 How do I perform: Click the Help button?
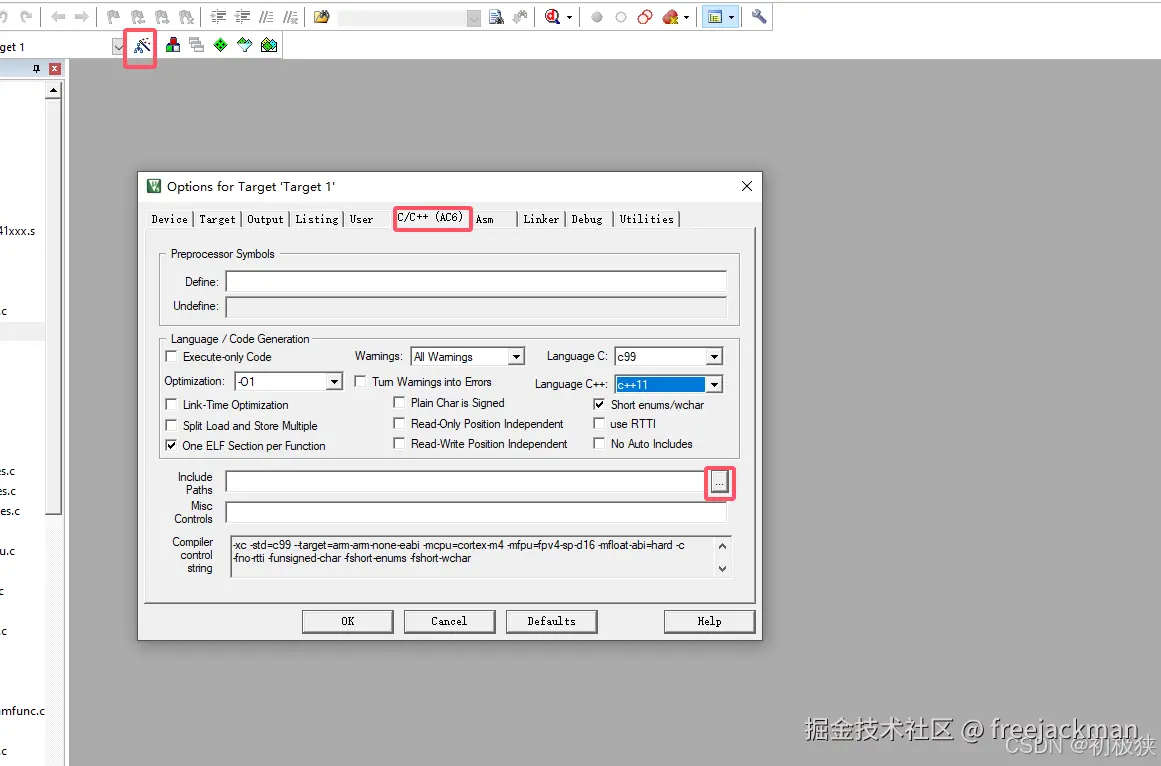pos(709,621)
